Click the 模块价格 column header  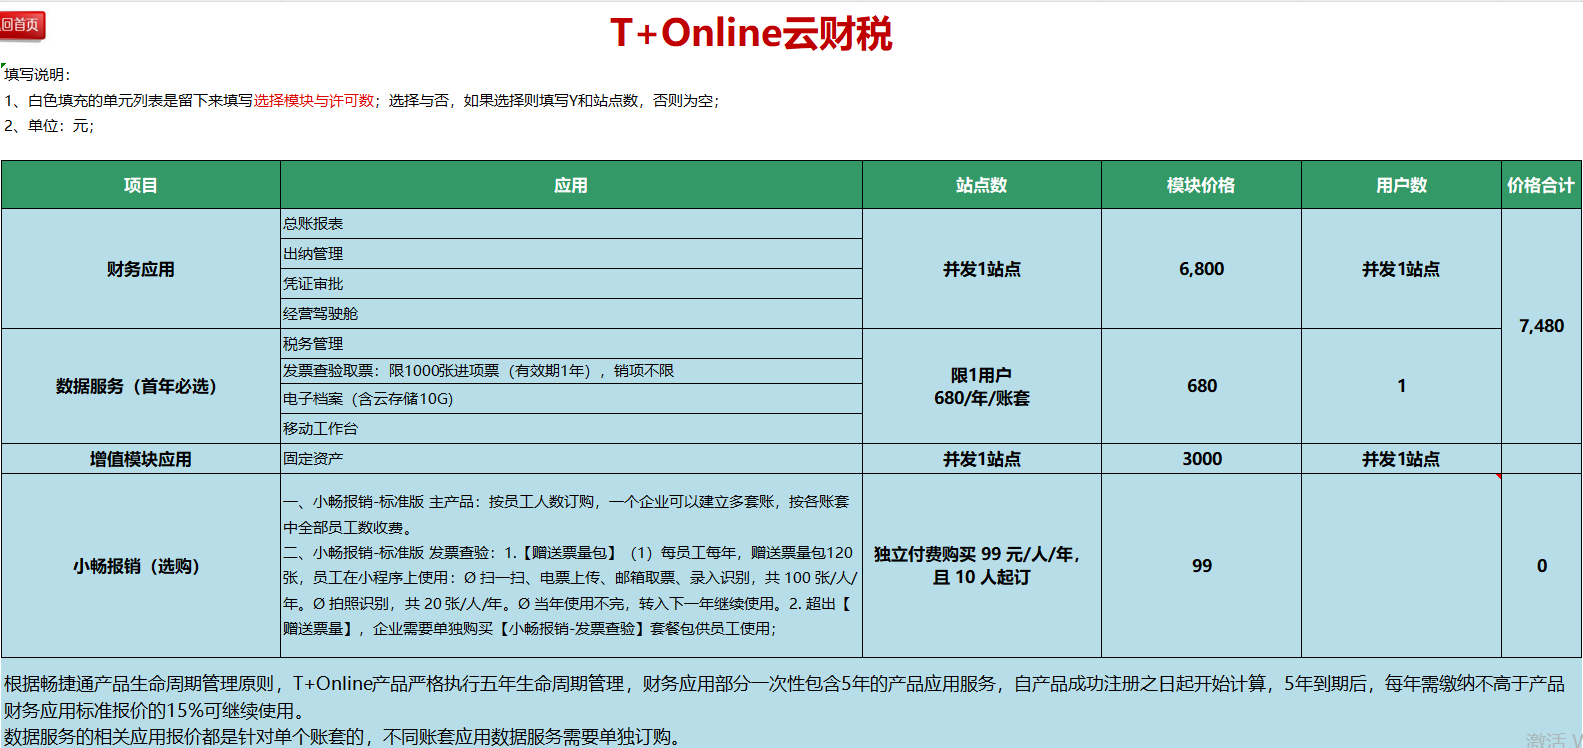point(1201,185)
